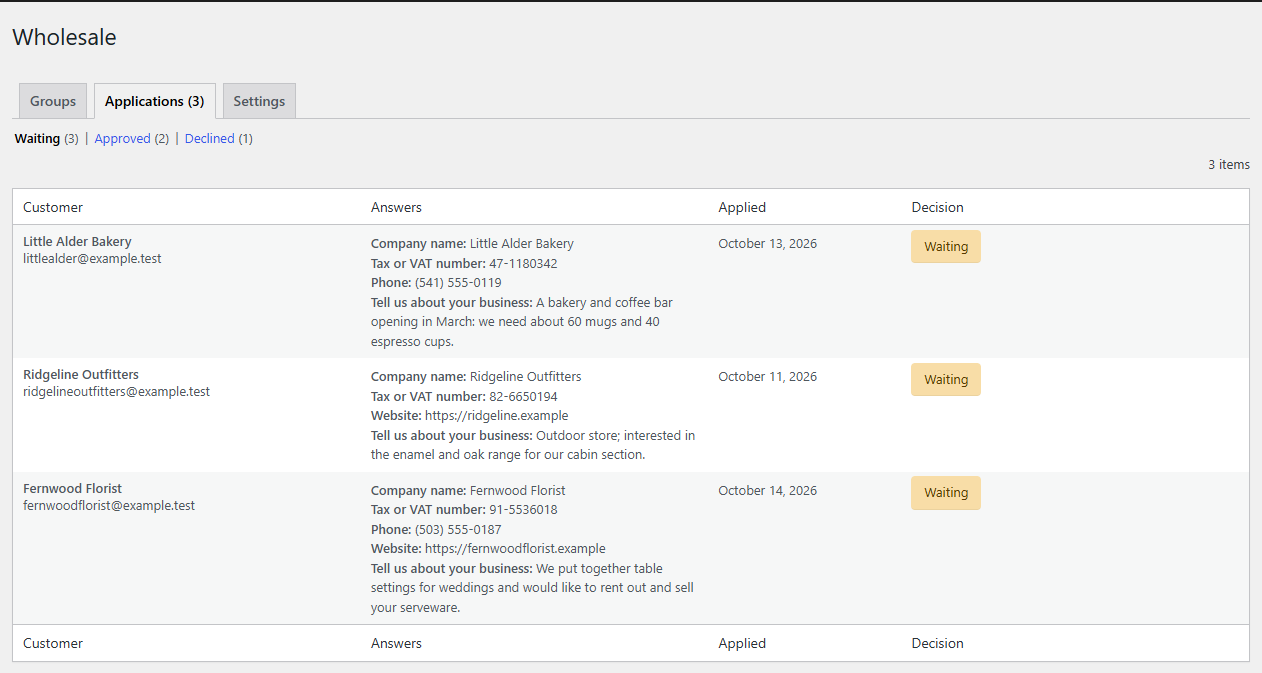The height and width of the screenshot is (673, 1262).
Task: Click the email ridgelineoutfitters@example.test
Action: (116, 392)
